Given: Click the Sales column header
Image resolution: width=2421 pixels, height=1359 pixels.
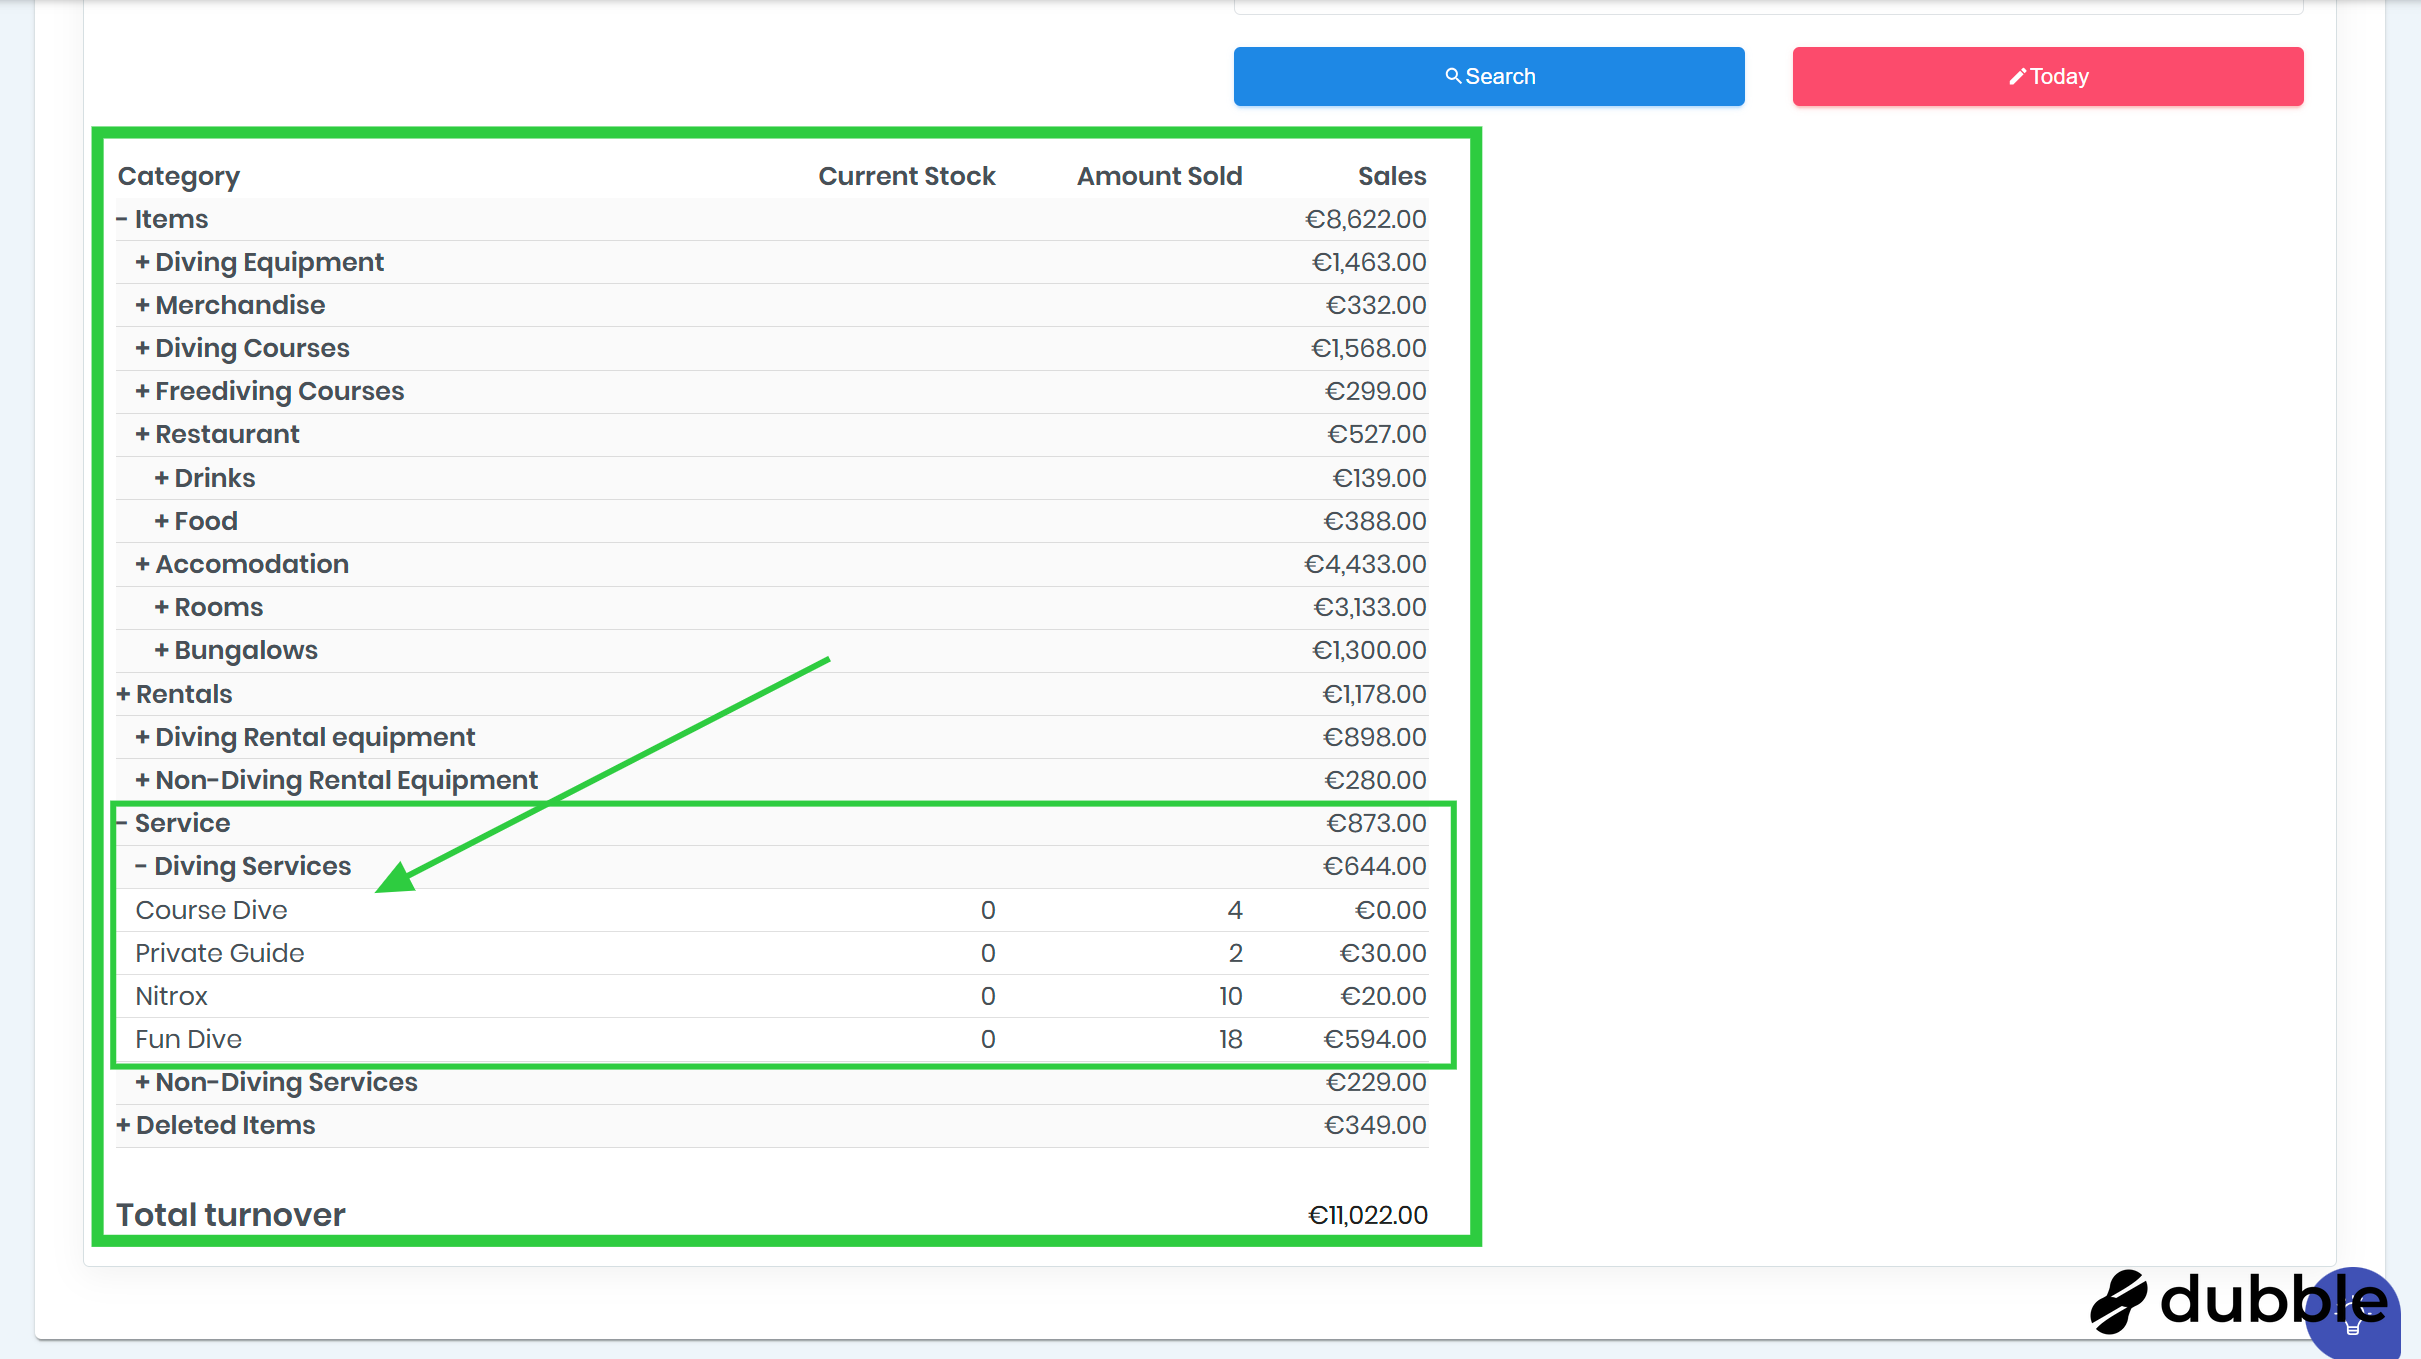Looking at the screenshot, I should pyautogui.click(x=1391, y=176).
